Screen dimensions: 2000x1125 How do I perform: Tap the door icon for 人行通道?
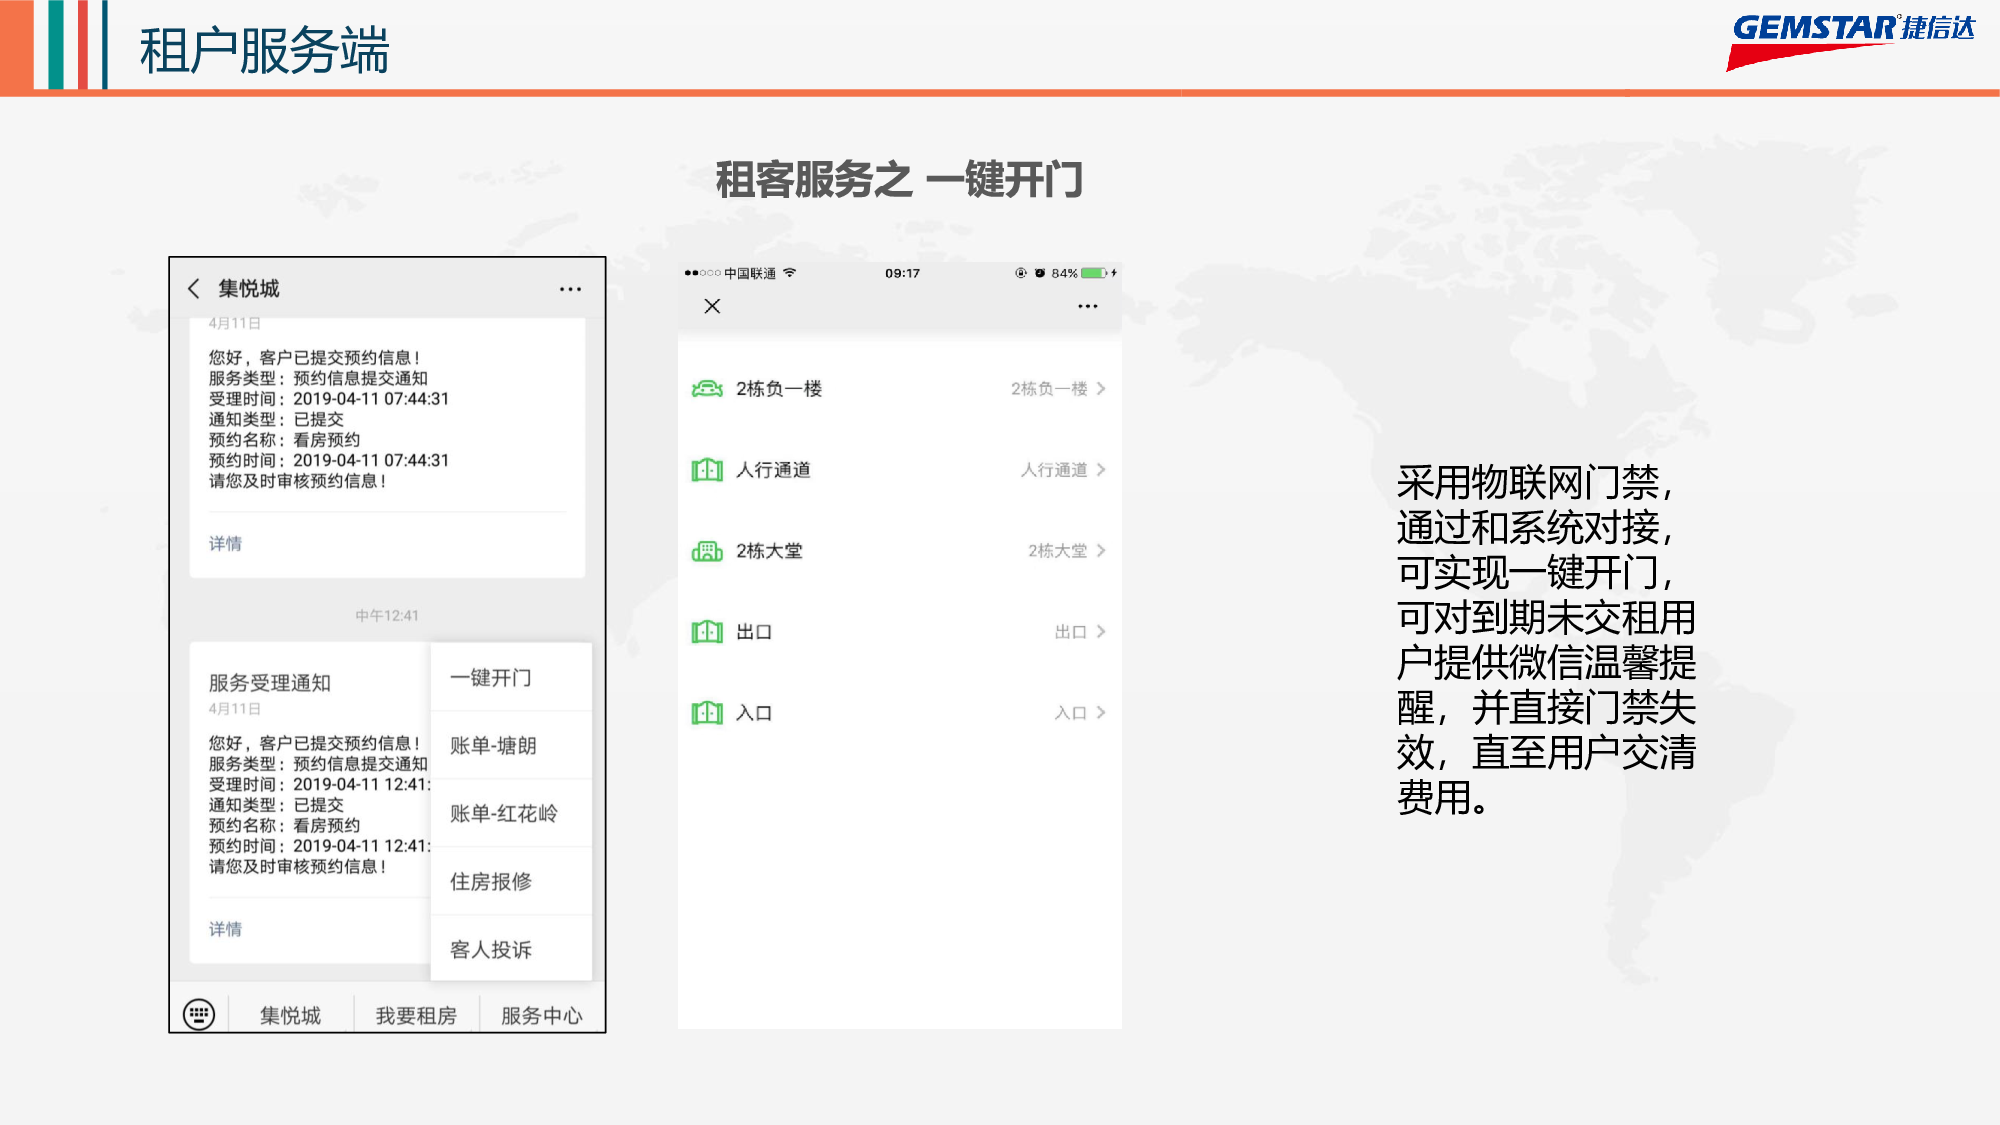point(707,470)
